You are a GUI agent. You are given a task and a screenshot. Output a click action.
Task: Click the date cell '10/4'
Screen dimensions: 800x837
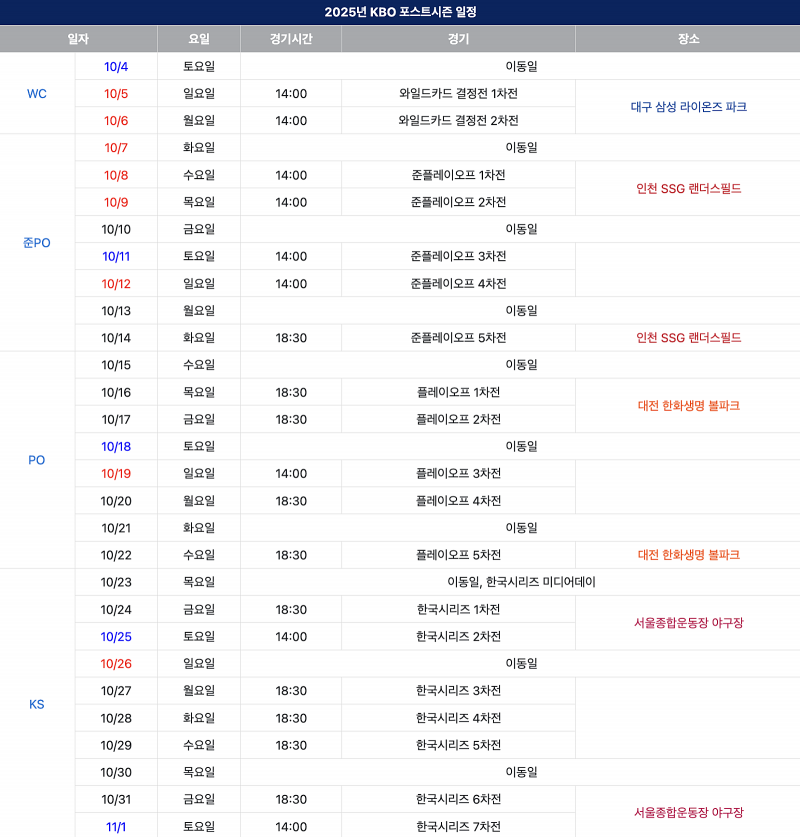[116, 67]
